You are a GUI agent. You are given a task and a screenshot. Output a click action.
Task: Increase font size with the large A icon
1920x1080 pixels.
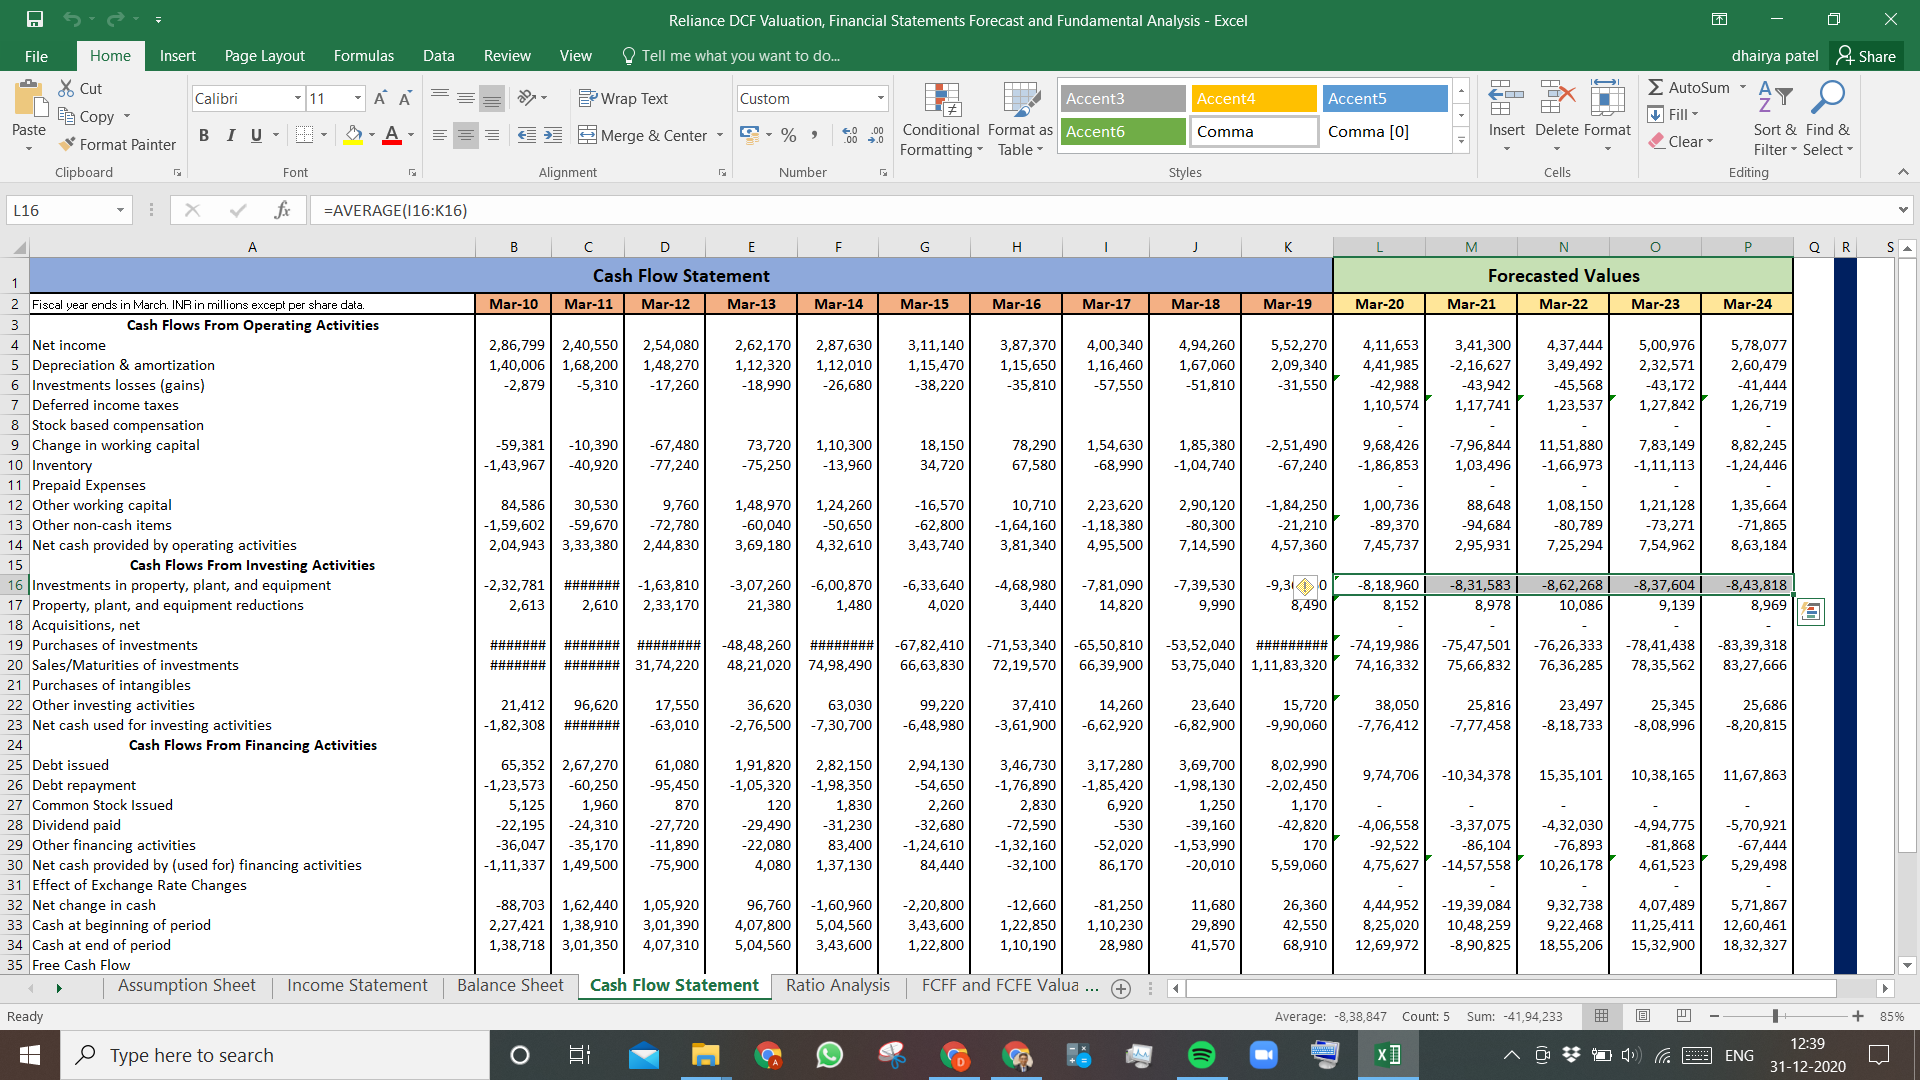(x=380, y=98)
